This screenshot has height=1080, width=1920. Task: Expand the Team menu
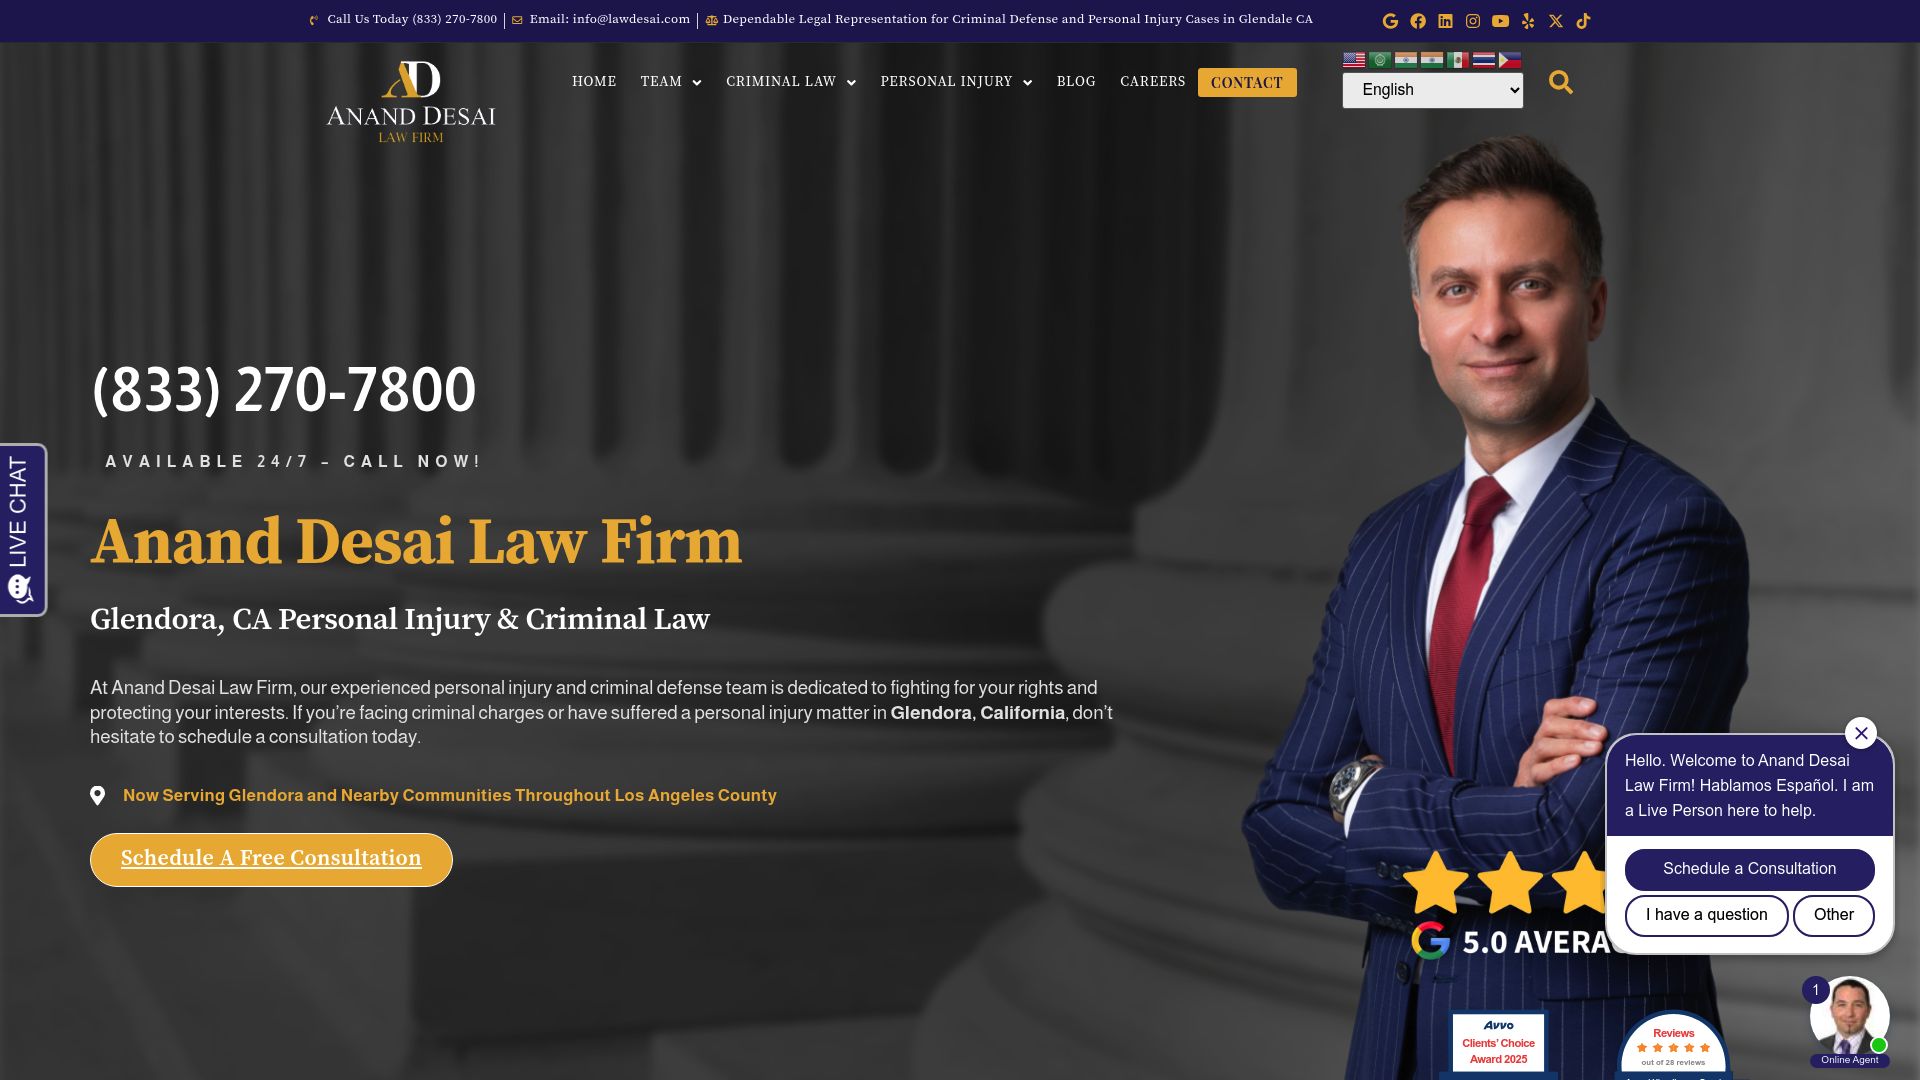[671, 82]
